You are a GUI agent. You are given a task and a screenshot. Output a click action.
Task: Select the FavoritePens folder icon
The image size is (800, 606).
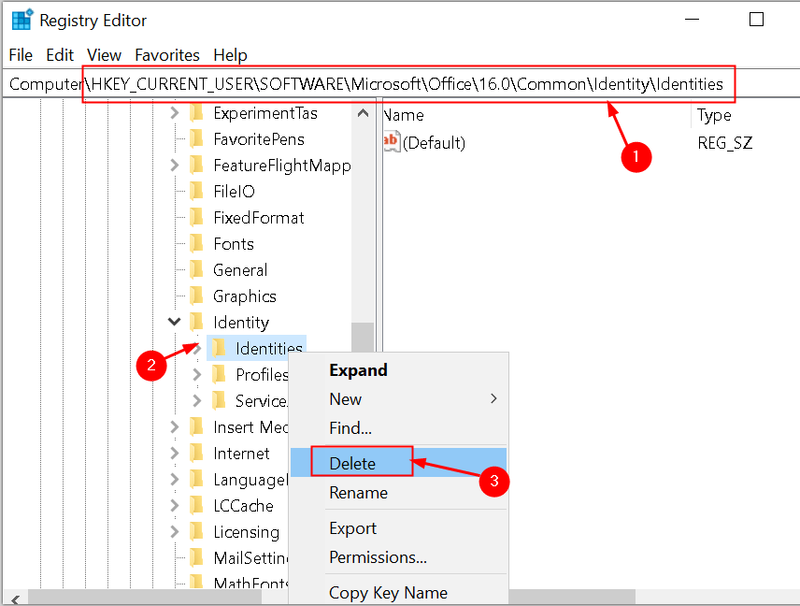point(196,139)
